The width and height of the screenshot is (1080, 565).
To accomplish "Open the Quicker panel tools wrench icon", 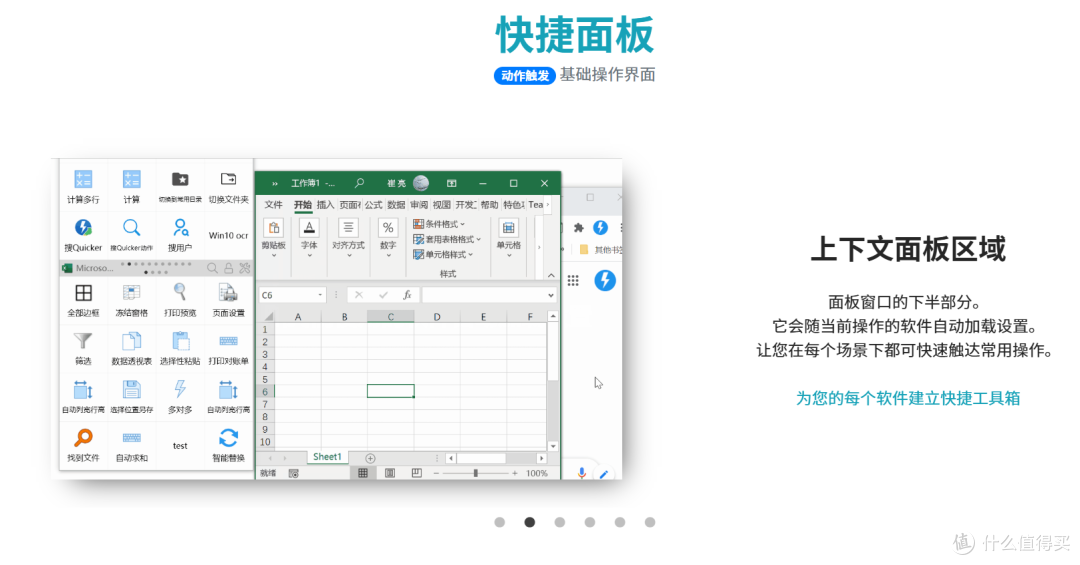I will coord(245,268).
